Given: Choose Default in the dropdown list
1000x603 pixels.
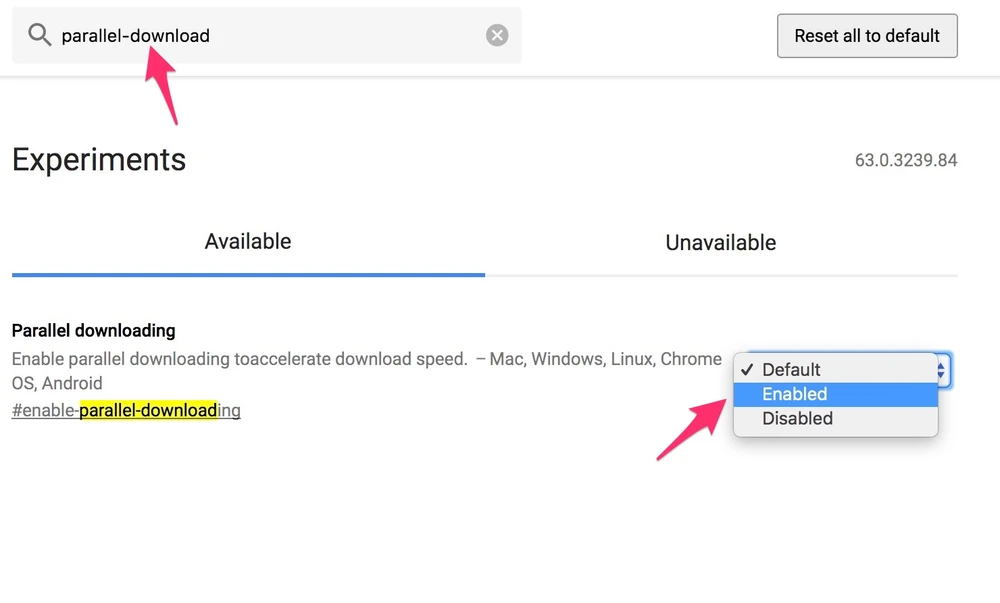Looking at the screenshot, I should (x=792, y=370).
